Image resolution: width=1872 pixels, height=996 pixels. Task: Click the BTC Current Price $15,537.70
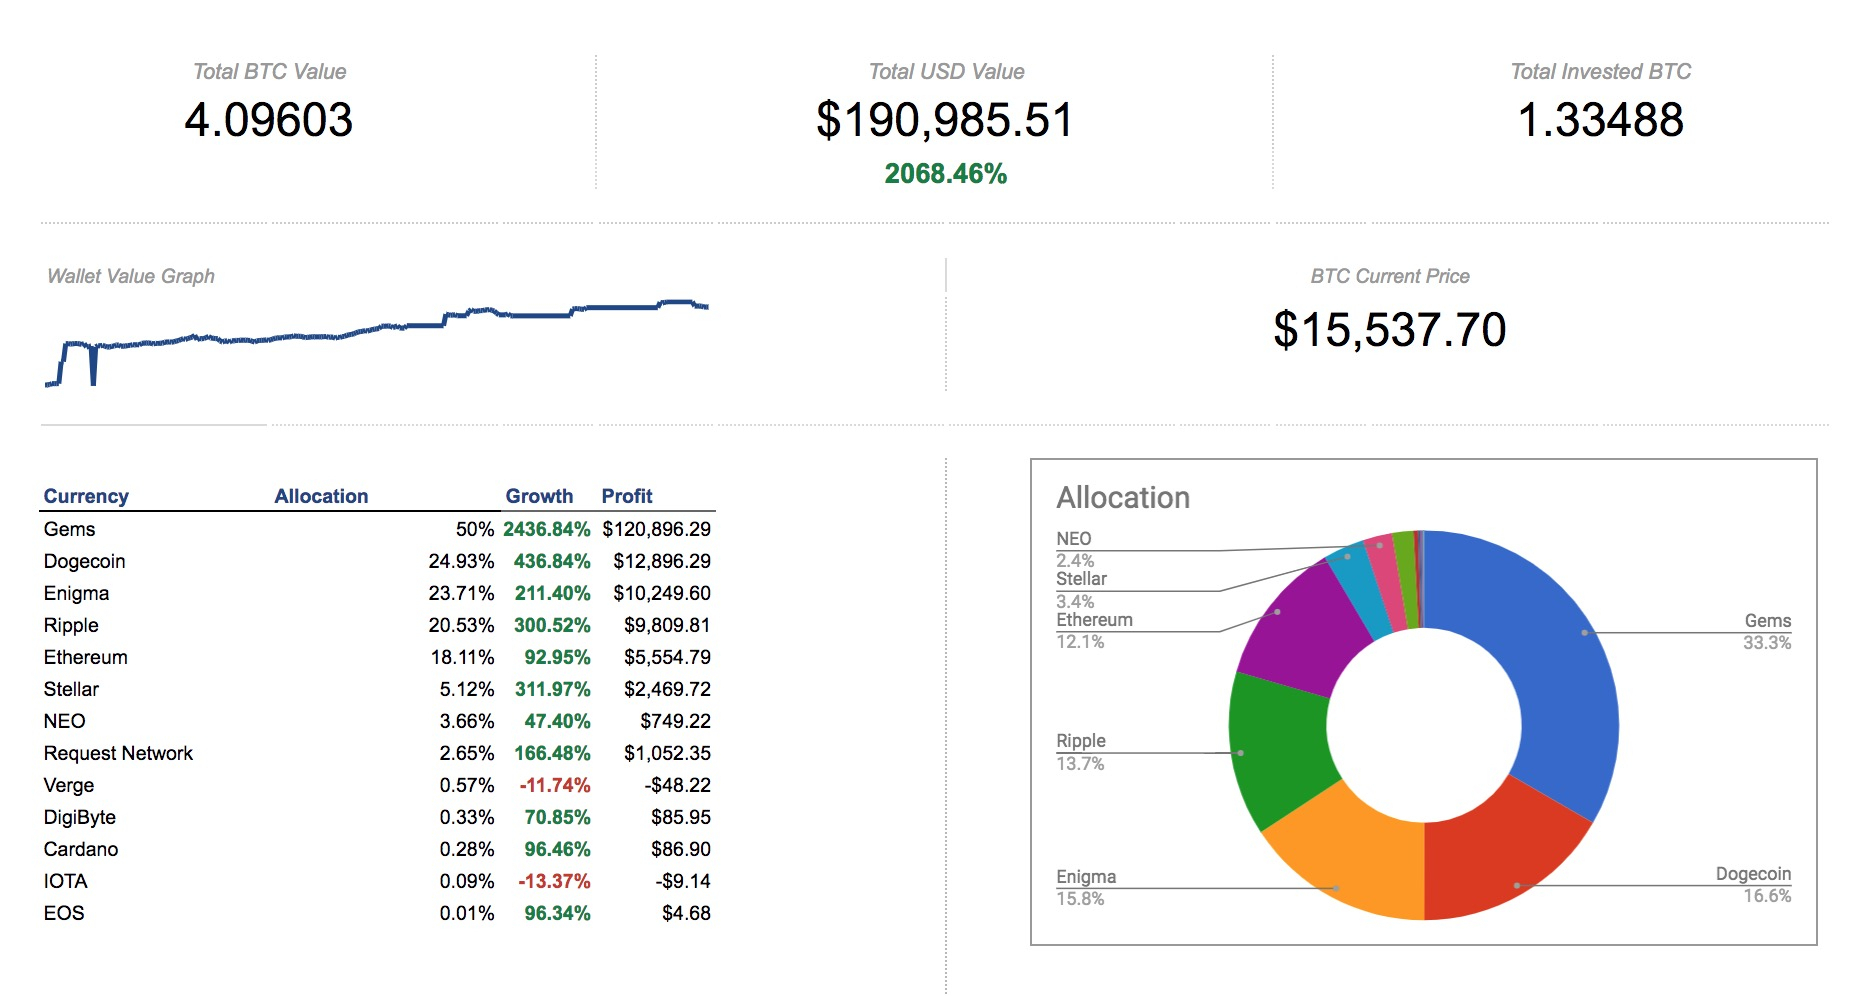point(1389,330)
